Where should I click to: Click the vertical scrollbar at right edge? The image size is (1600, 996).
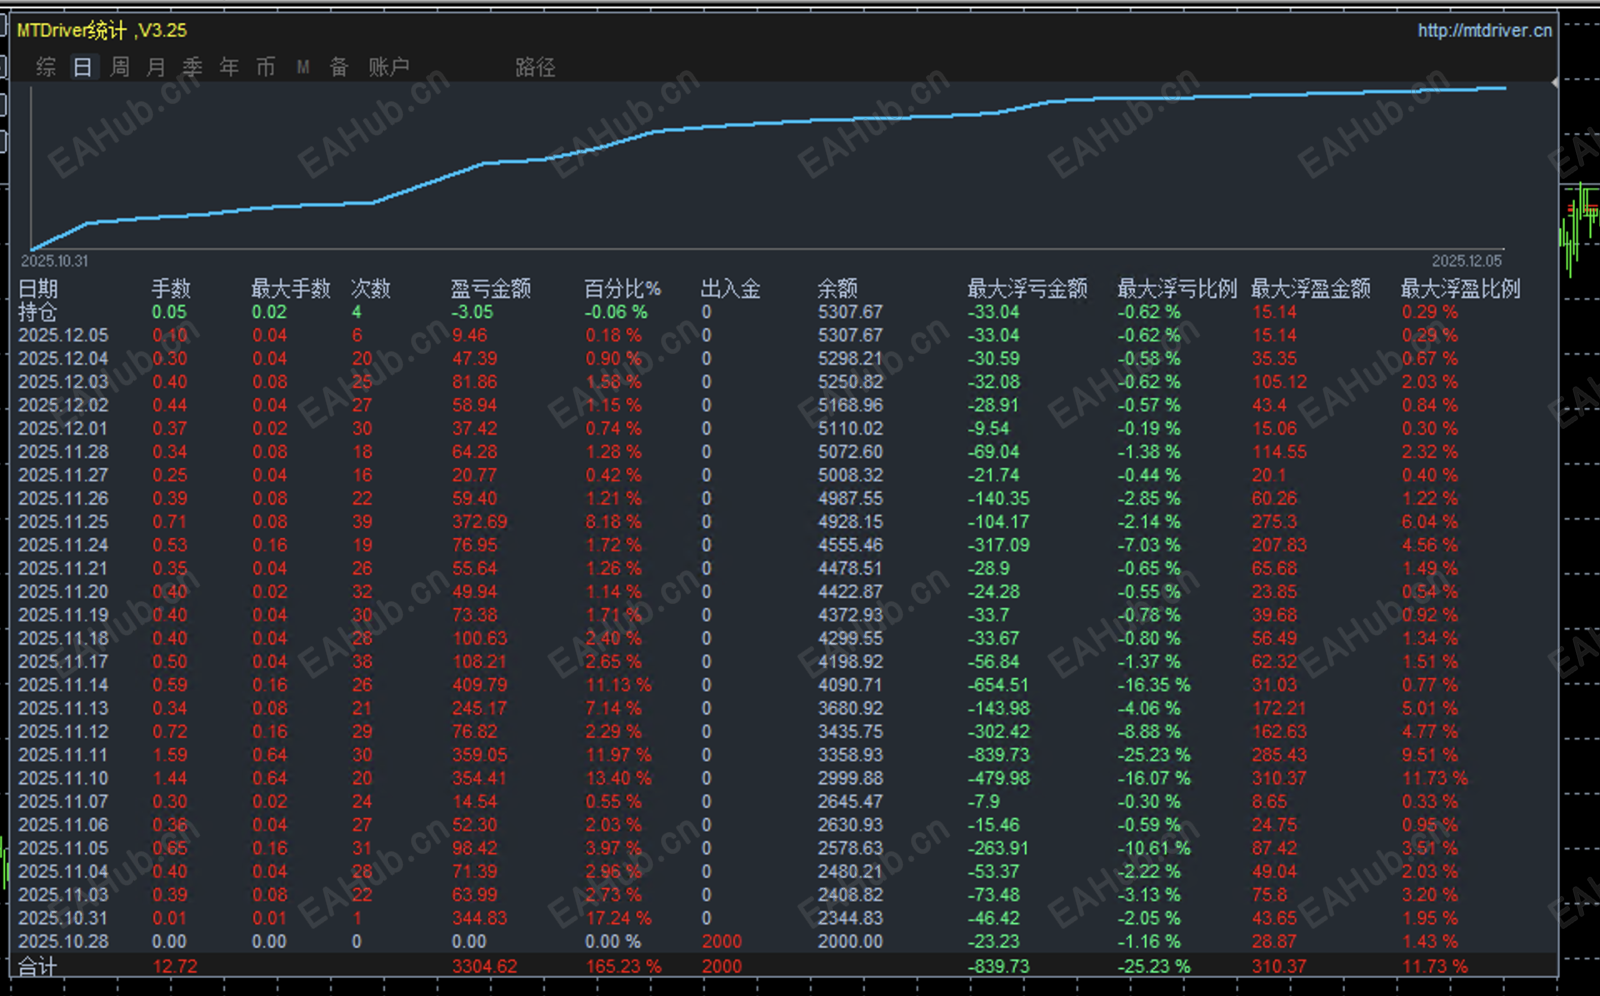coord(1558,500)
